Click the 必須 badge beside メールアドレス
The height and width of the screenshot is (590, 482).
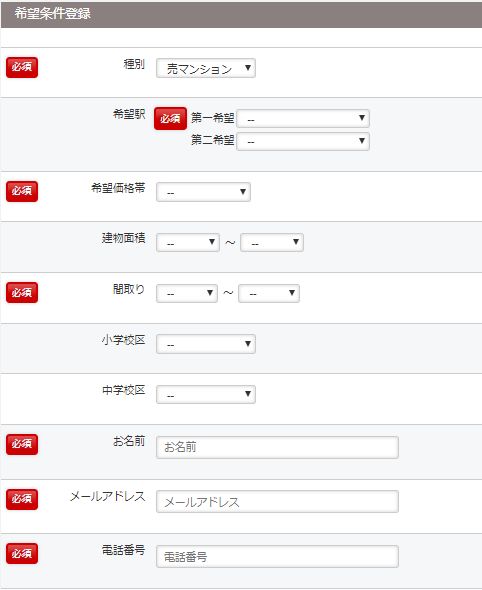coord(22,499)
